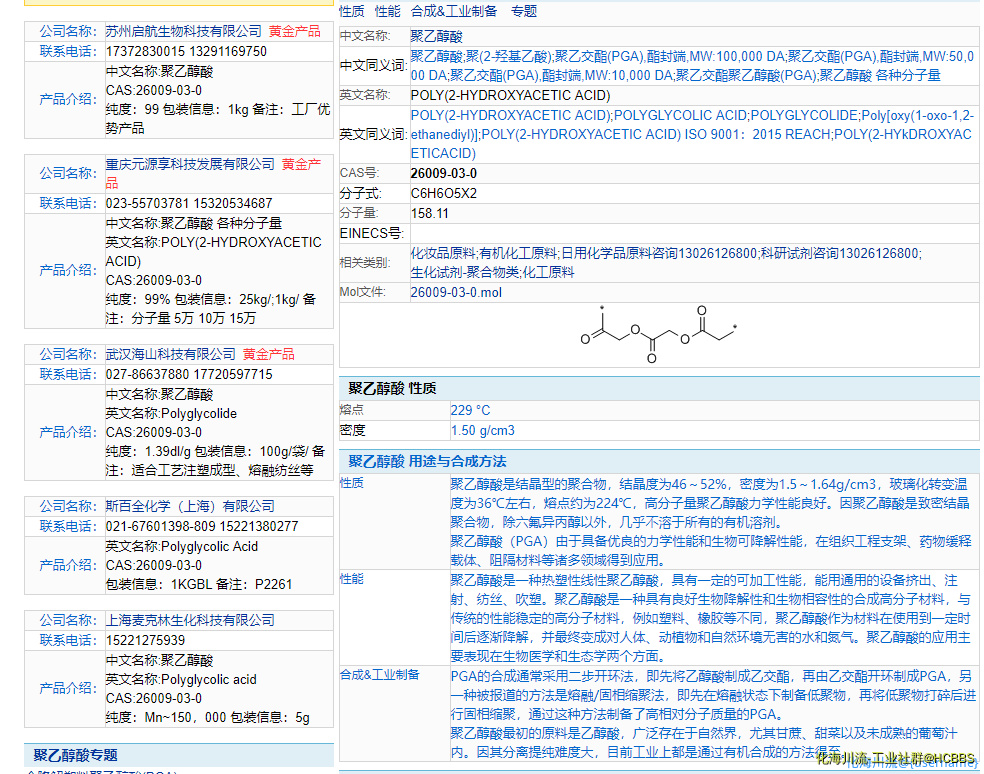Switch to the 性能 tab
The height and width of the screenshot is (774, 984).
click(387, 11)
